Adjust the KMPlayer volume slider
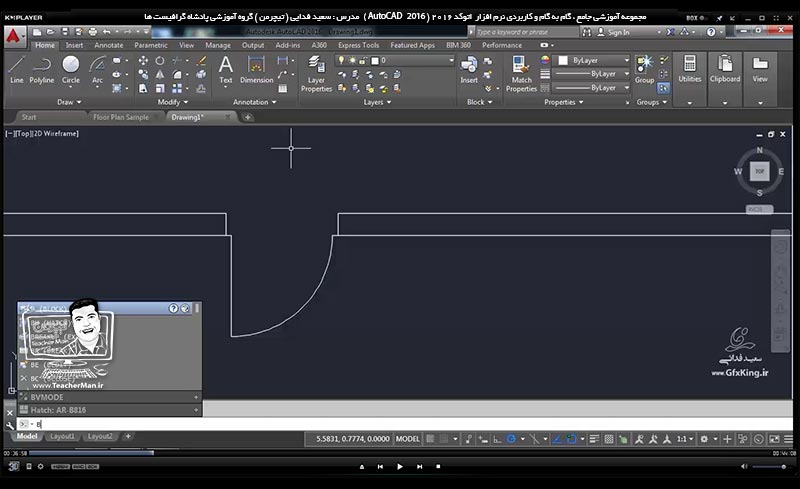This screenshot has height=489, width=800. (x=768, y=467)
